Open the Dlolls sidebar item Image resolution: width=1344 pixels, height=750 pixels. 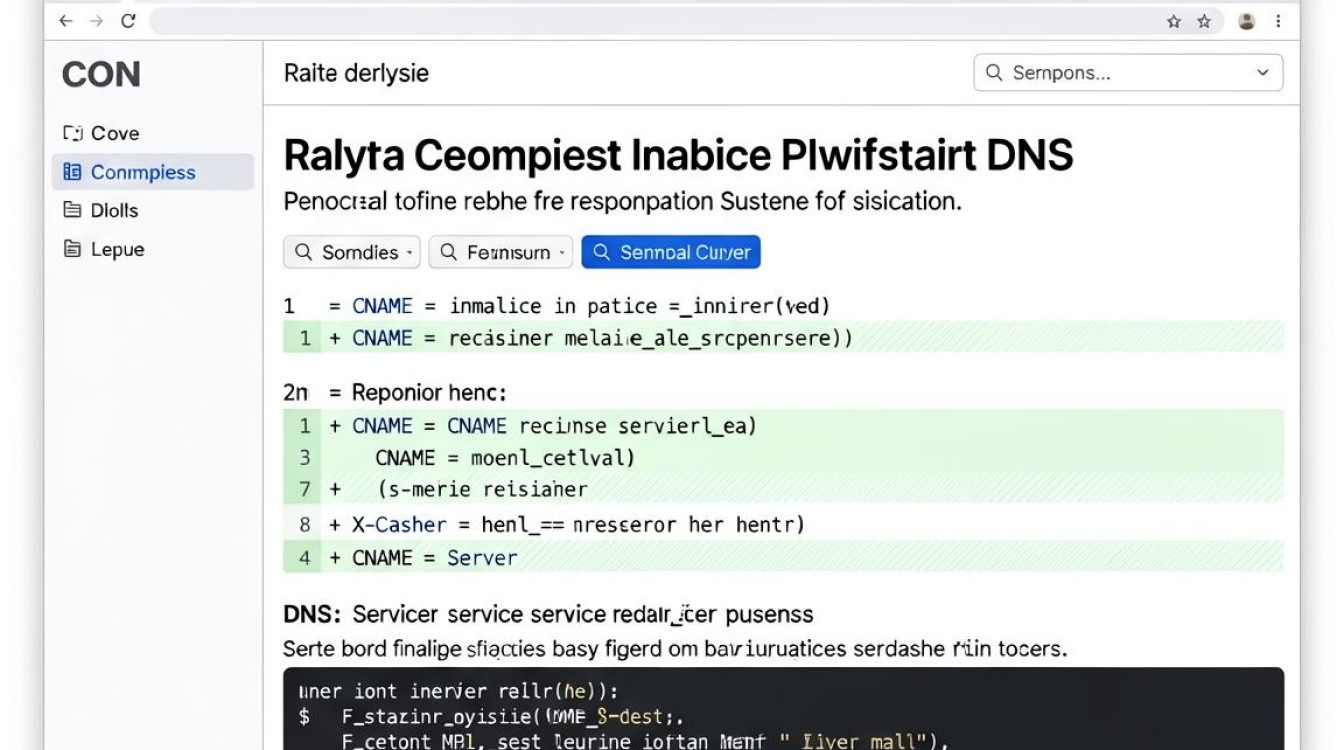click(x=153, y=210)
